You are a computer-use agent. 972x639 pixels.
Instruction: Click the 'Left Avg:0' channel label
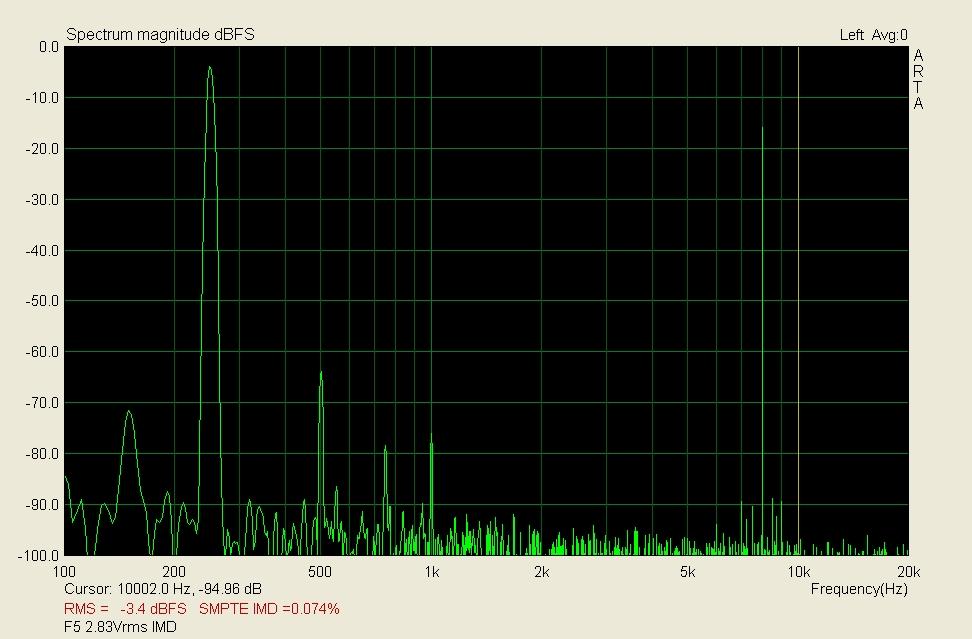click(873, 35)
